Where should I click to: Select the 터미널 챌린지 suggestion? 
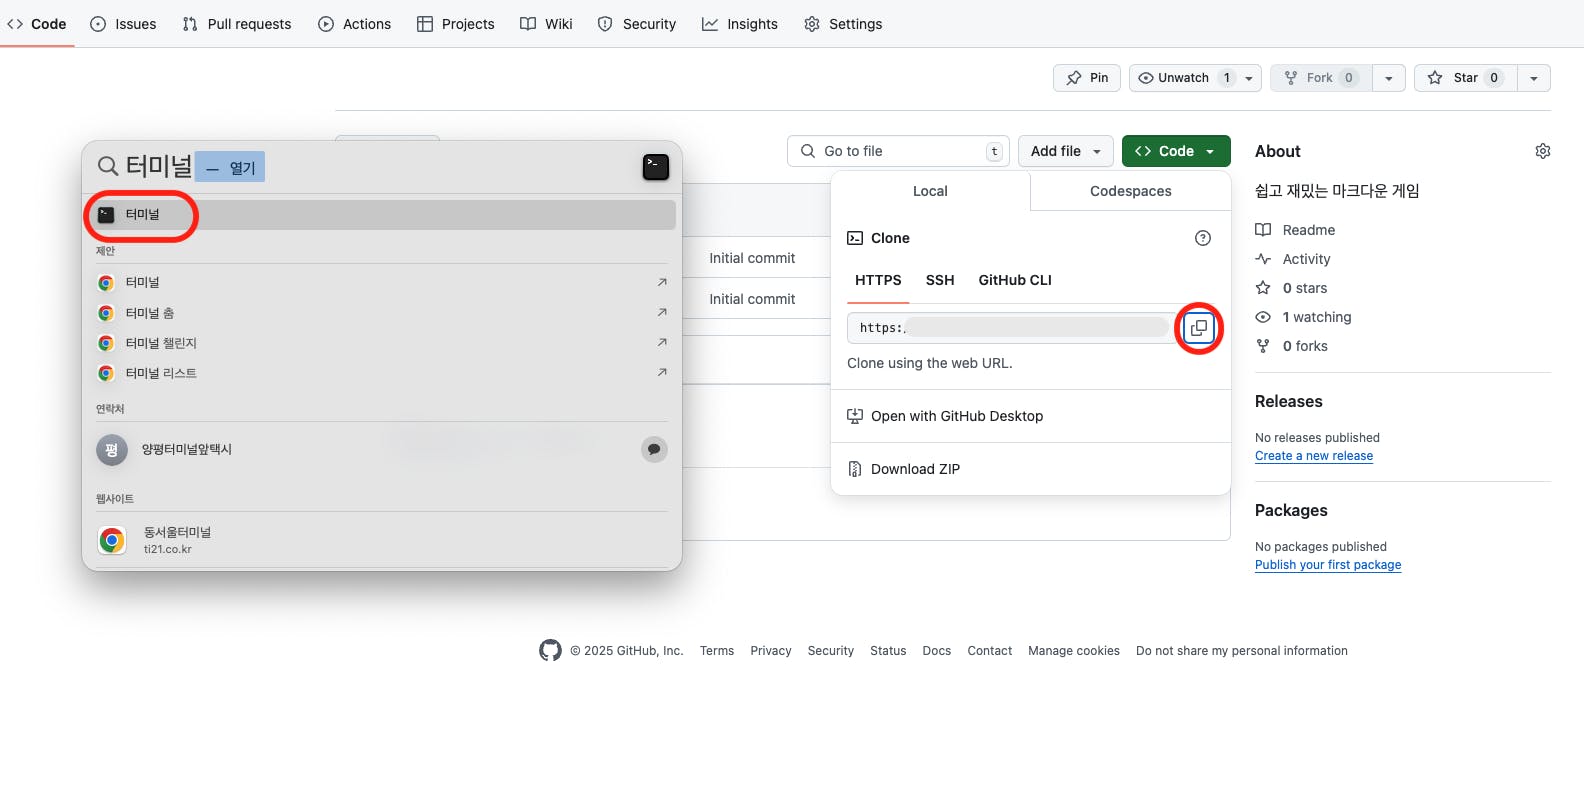pyautogui.click(x=382, y=343)
